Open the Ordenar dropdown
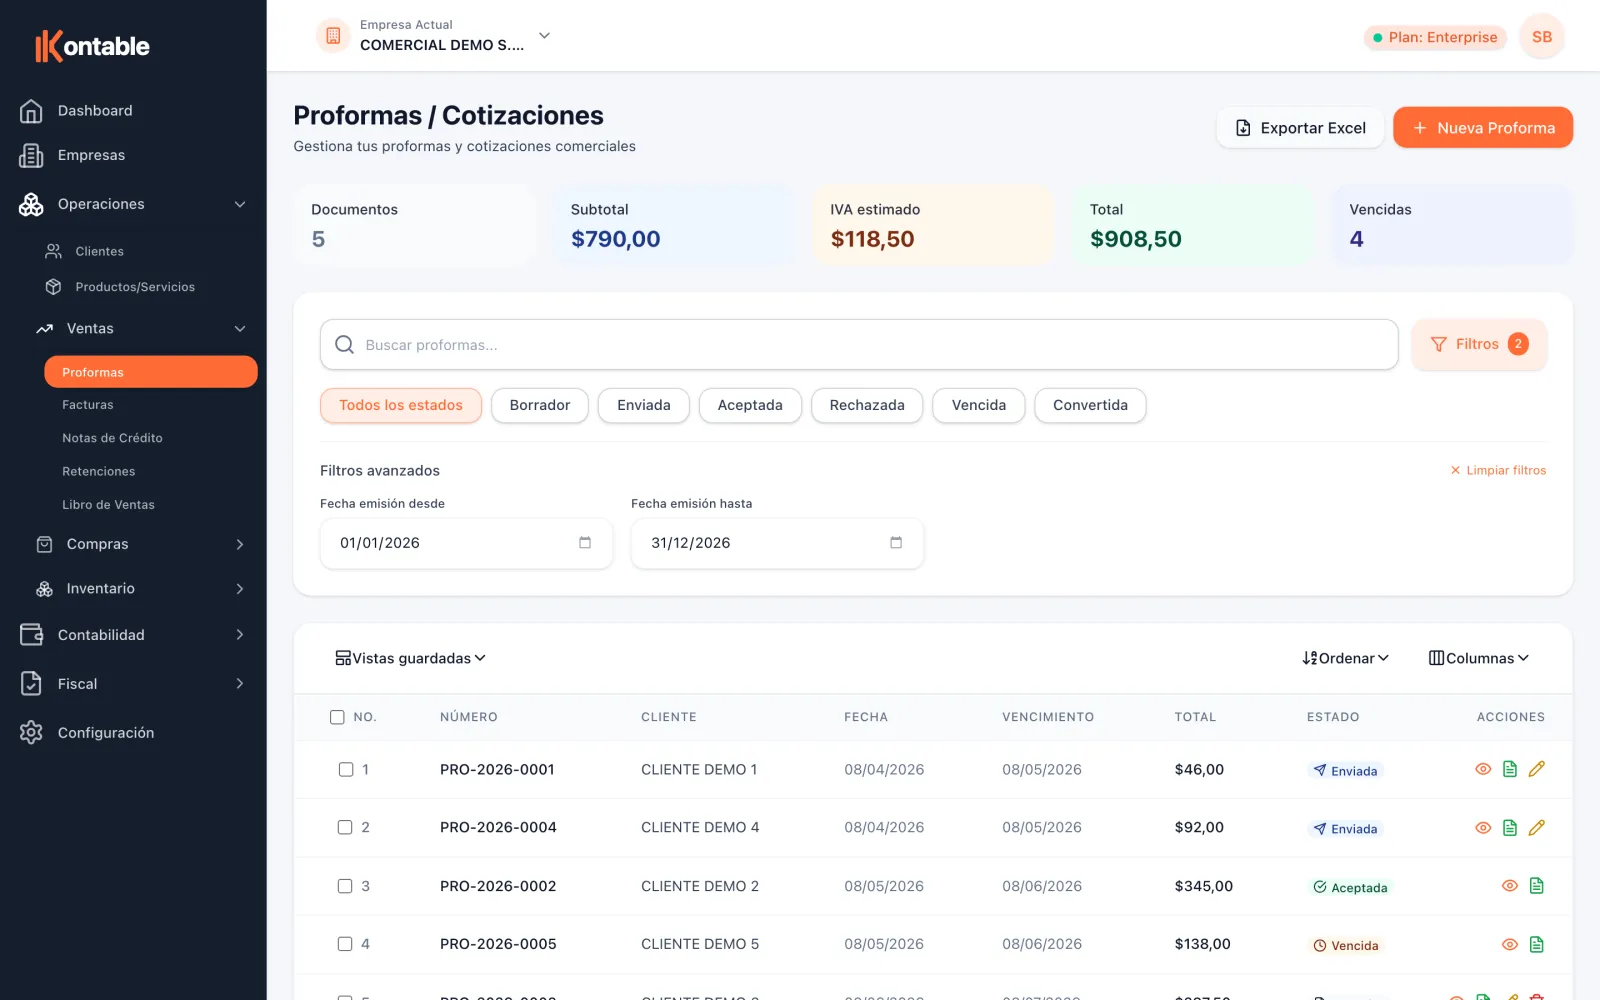Viewport: 1600px width, 1000px height. tap(1346, 658)
